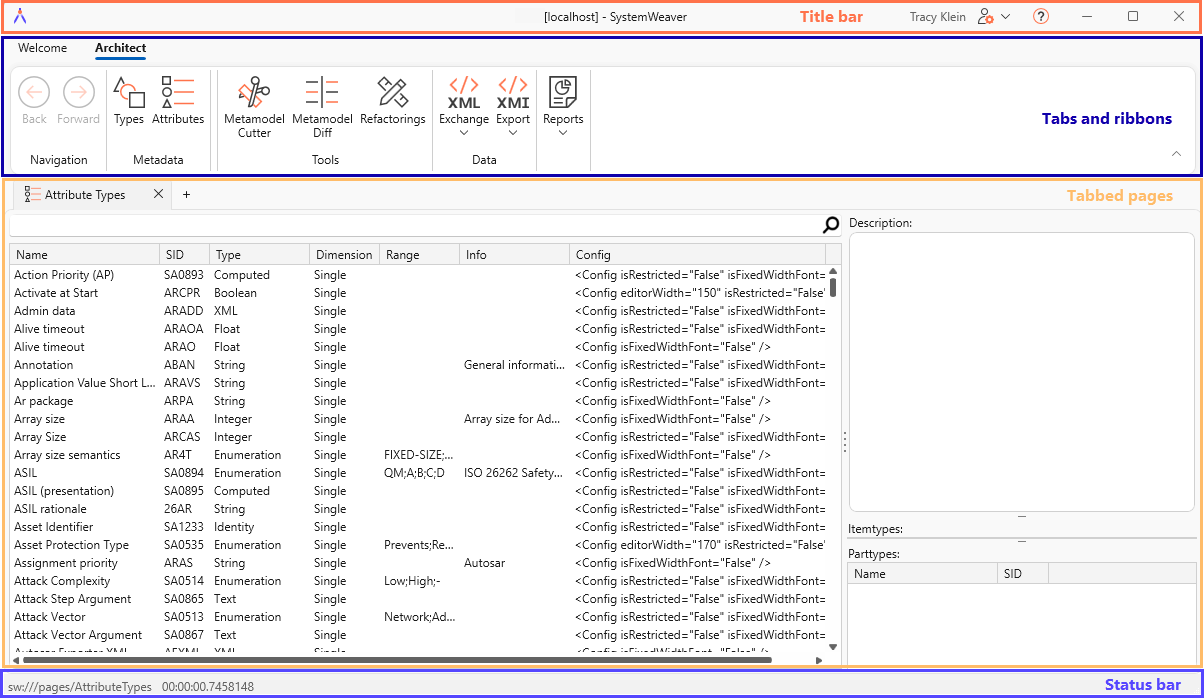The image size is (1204, 699).
Task: Click the SystemWeaver logo in the title bar
Action: click(20, 17)
